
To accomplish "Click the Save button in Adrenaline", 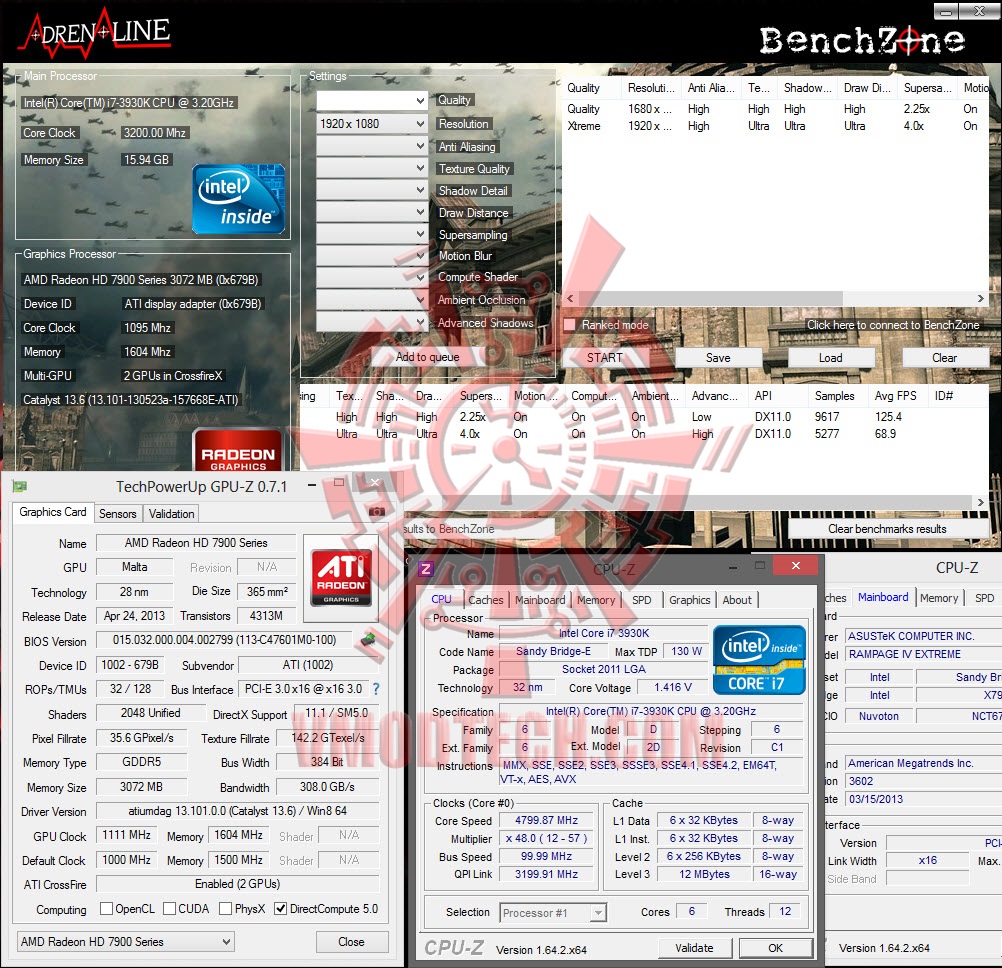I will point(718,358).
